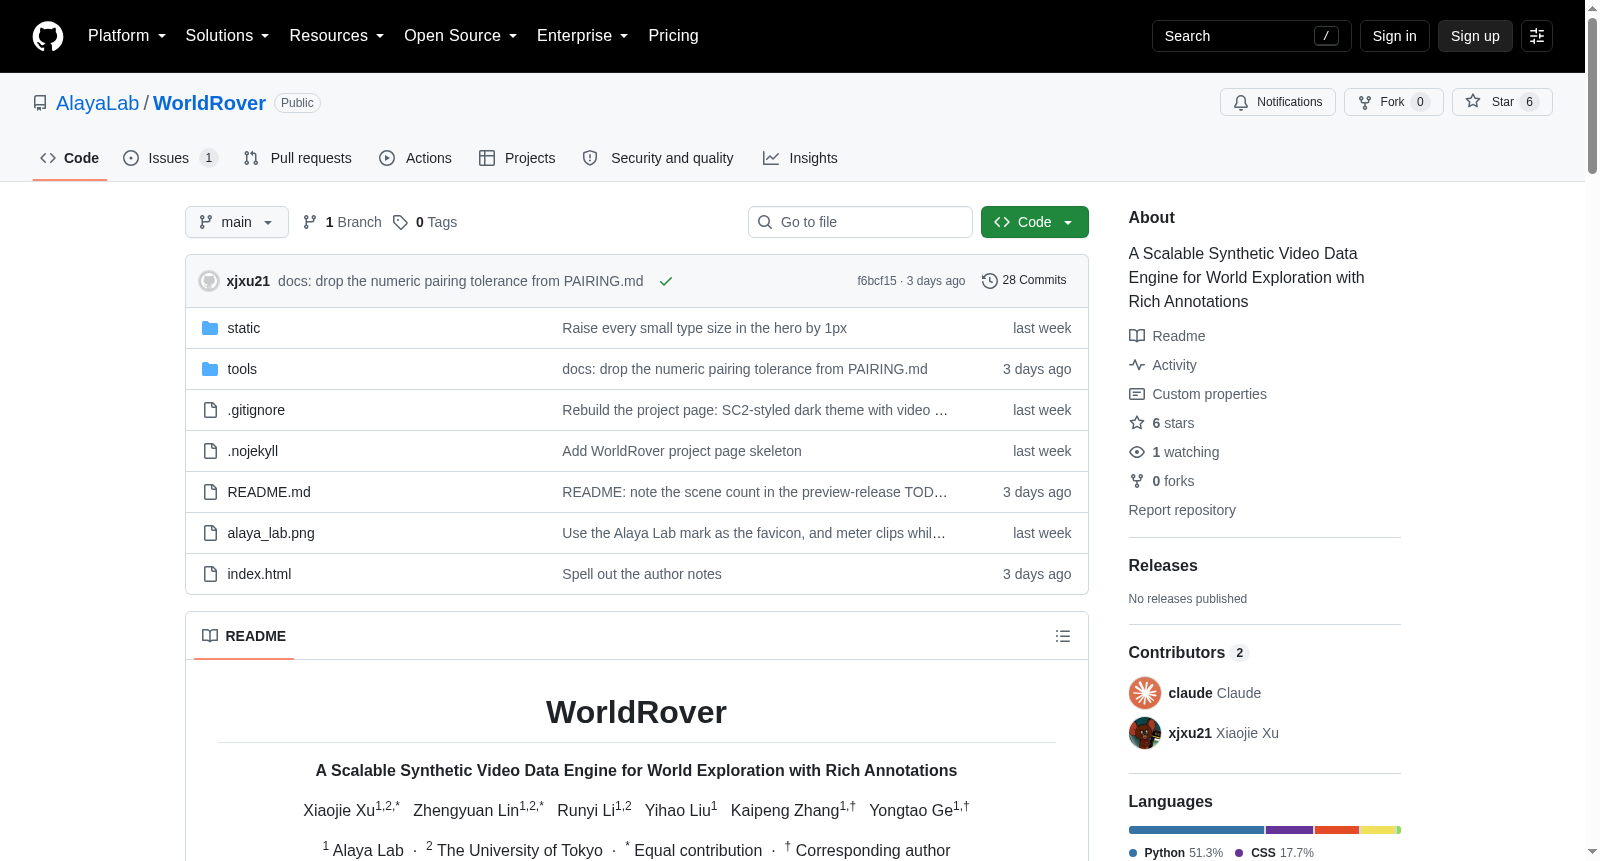The height and width of the screenshot is (861, 1600).
Task: Select the pulse icon beside Activity
Action: click(1137, 365)
